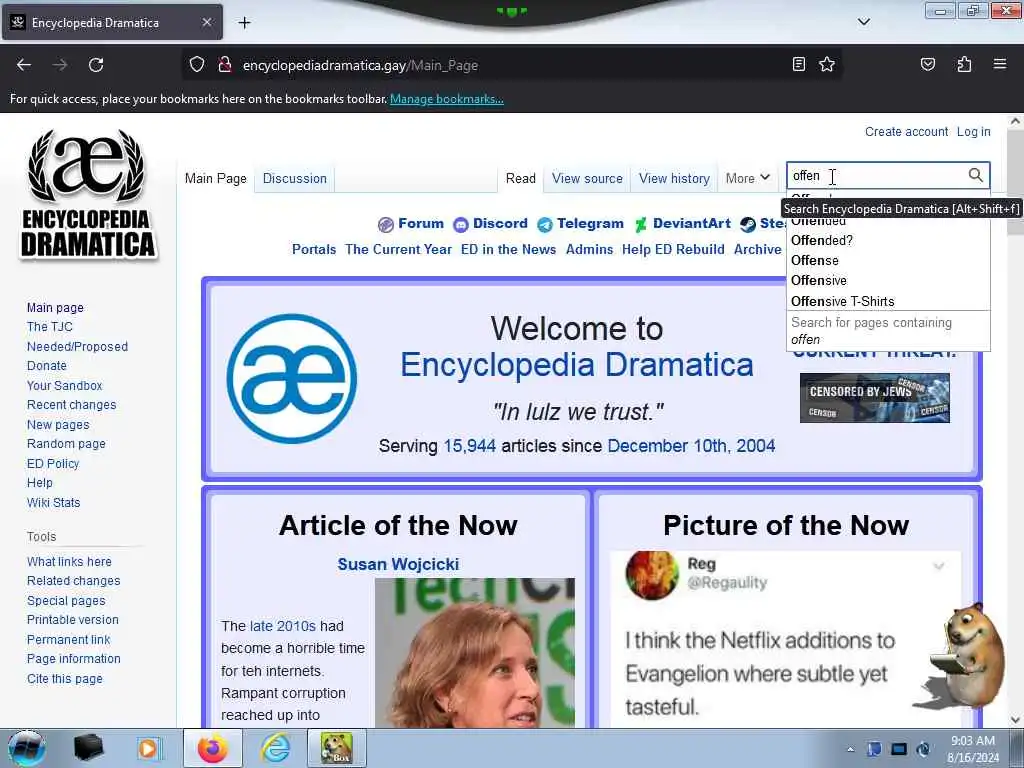
Task: Open the extensions puzzle icon
Action: 964,65
